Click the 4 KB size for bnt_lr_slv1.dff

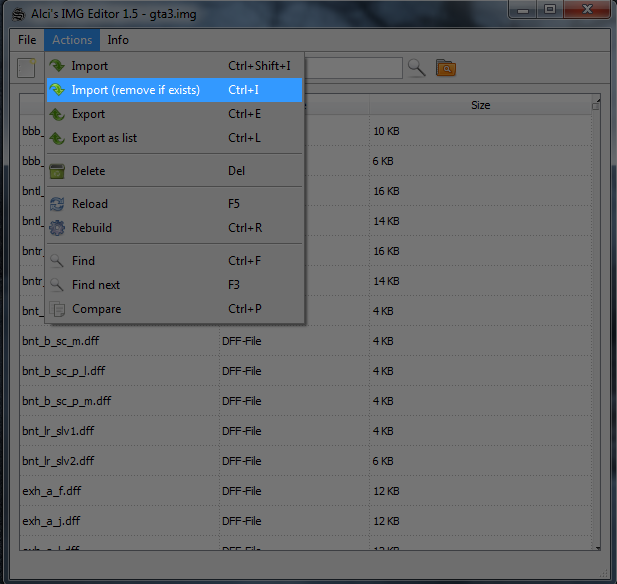[383, 431]
